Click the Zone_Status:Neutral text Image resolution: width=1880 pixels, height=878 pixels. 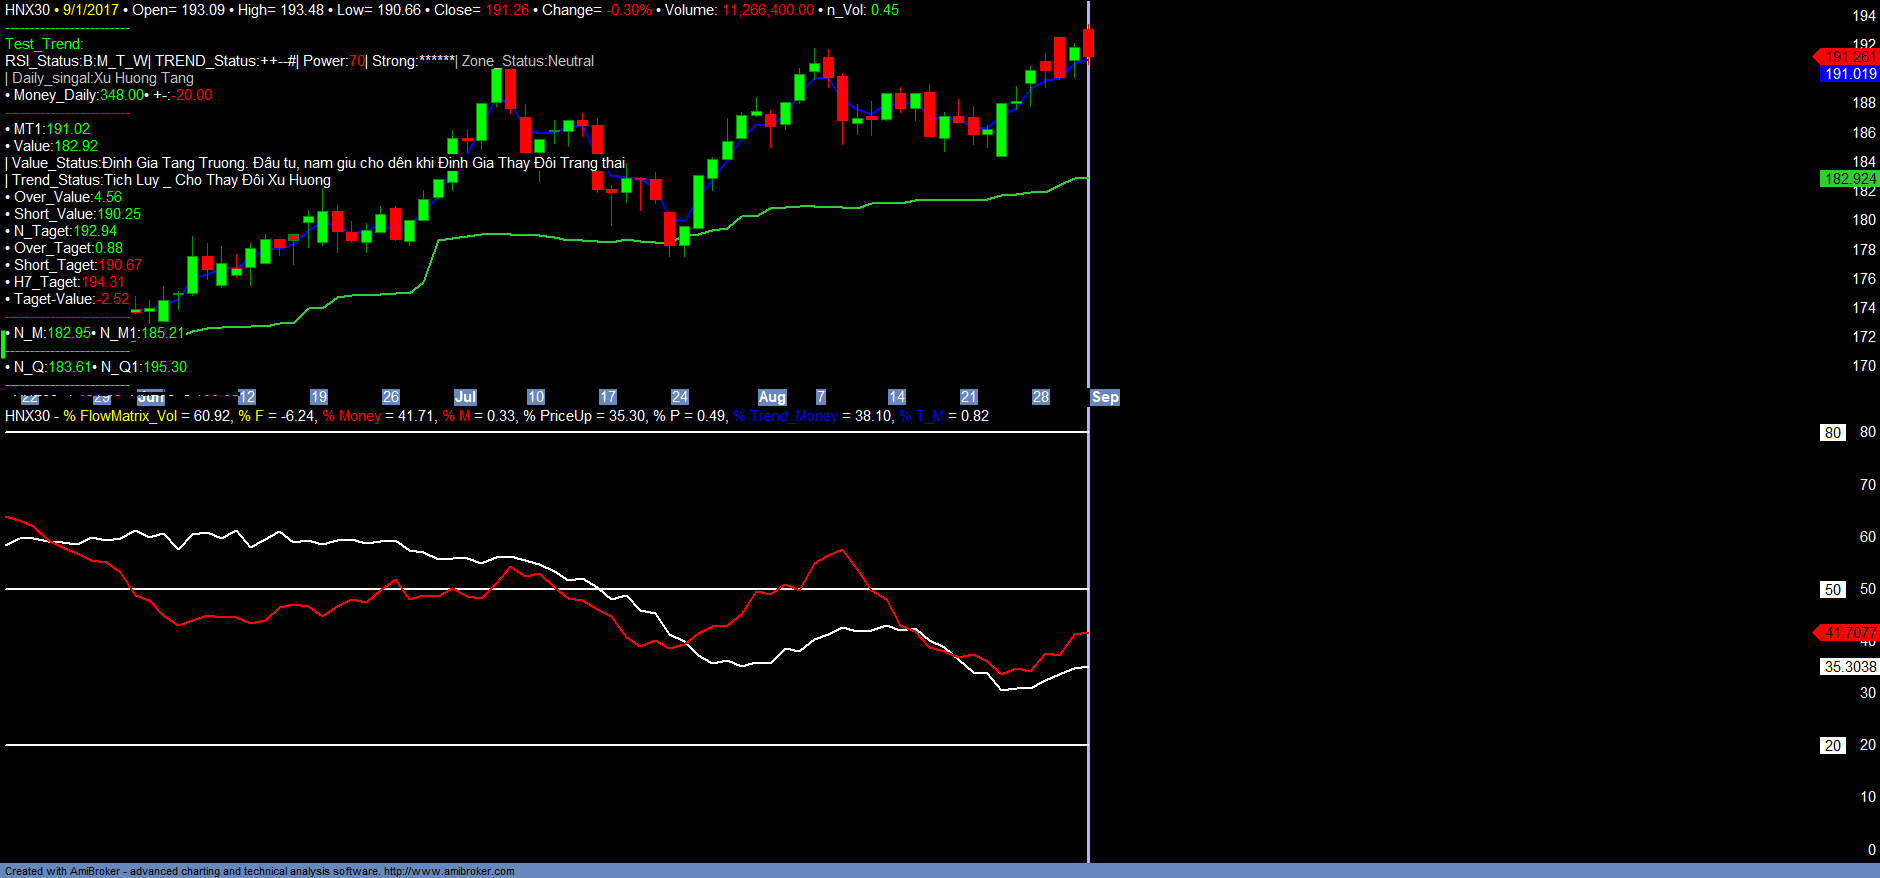[x=528, y=61]
